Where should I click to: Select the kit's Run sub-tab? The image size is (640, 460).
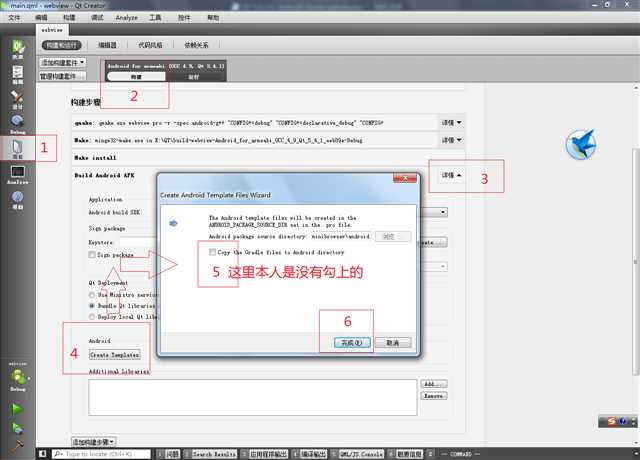point(194,76)
